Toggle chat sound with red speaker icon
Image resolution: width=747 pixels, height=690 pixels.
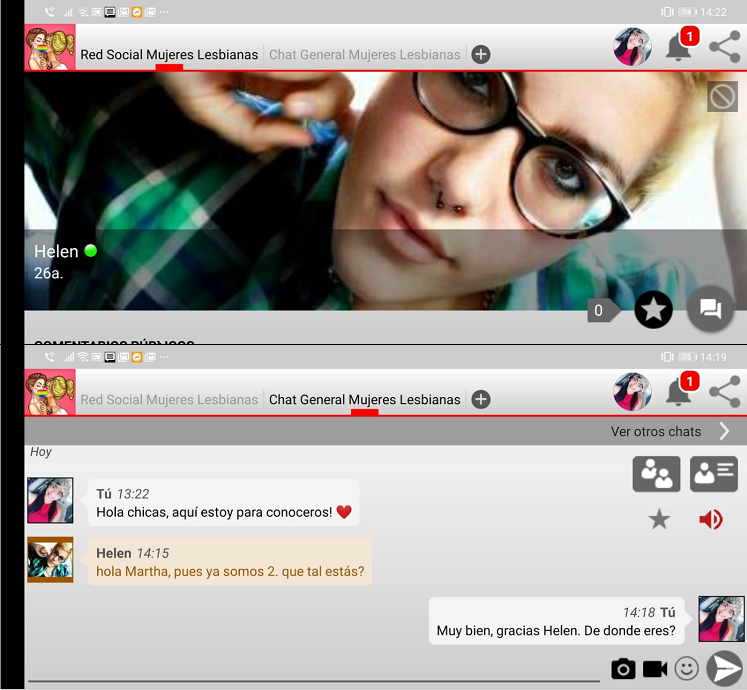(x=711, y=519)
